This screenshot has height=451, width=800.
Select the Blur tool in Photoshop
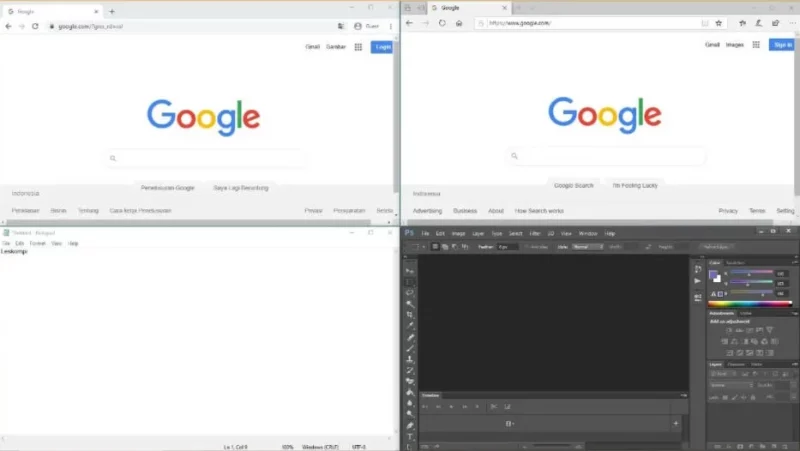[x=410, y=403]
